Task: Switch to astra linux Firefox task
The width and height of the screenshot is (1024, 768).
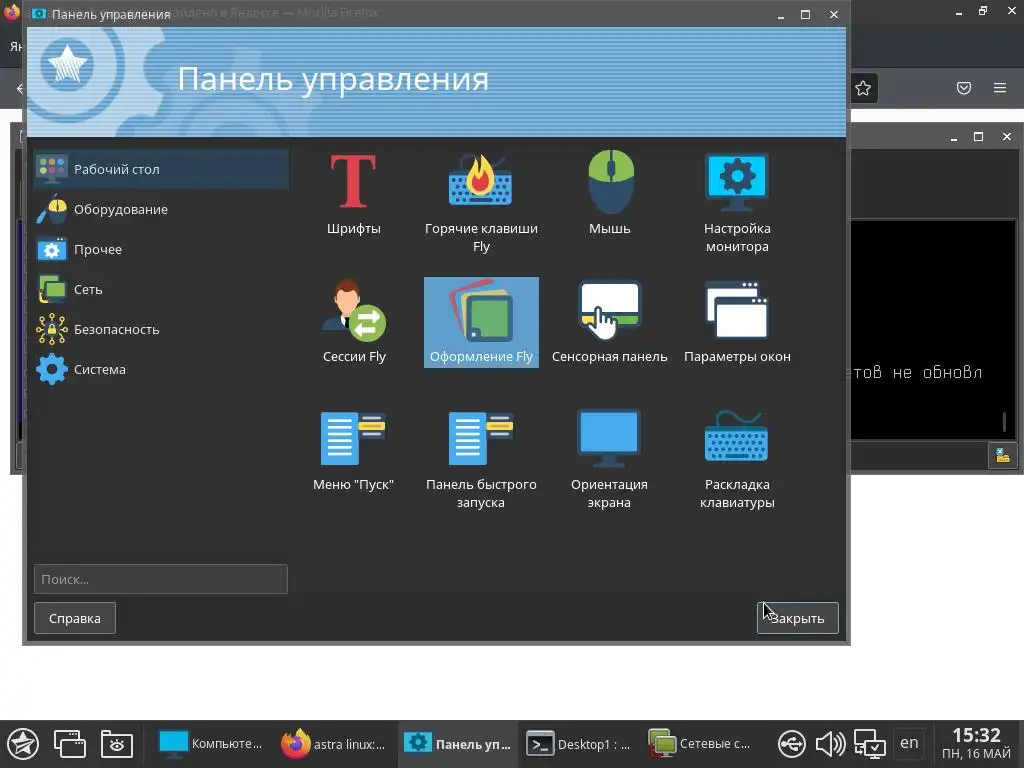Action: tap(333, 744)
